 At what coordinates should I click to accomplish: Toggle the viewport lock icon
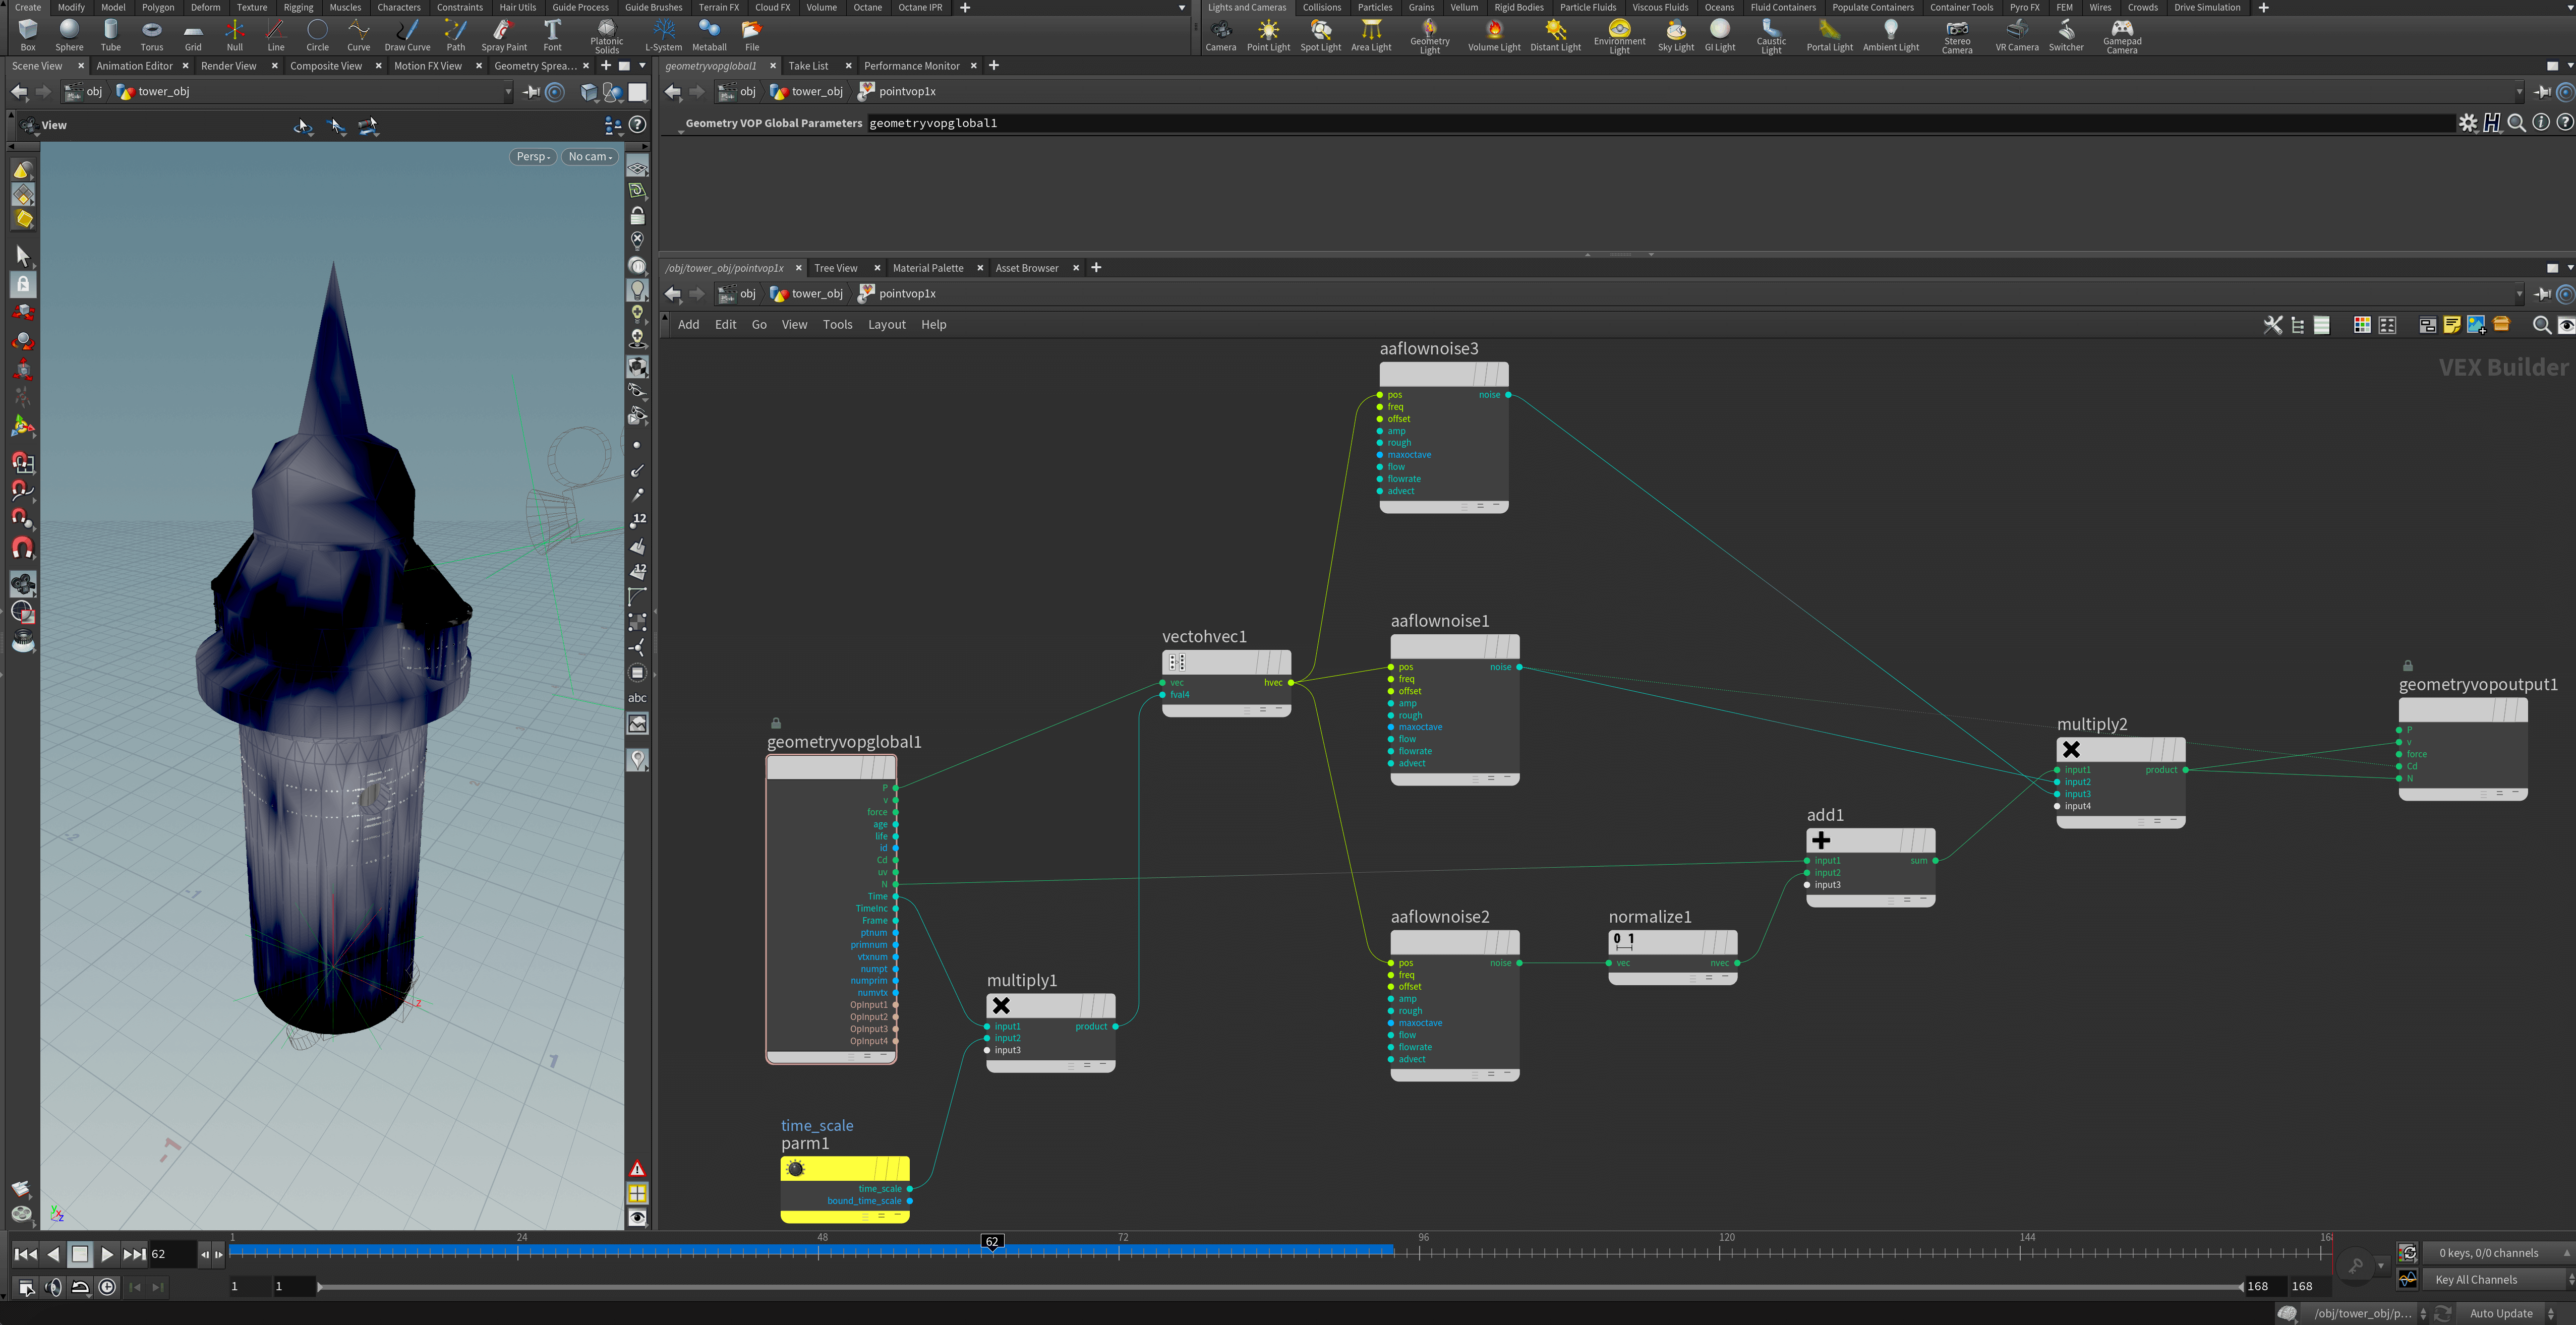637,216
